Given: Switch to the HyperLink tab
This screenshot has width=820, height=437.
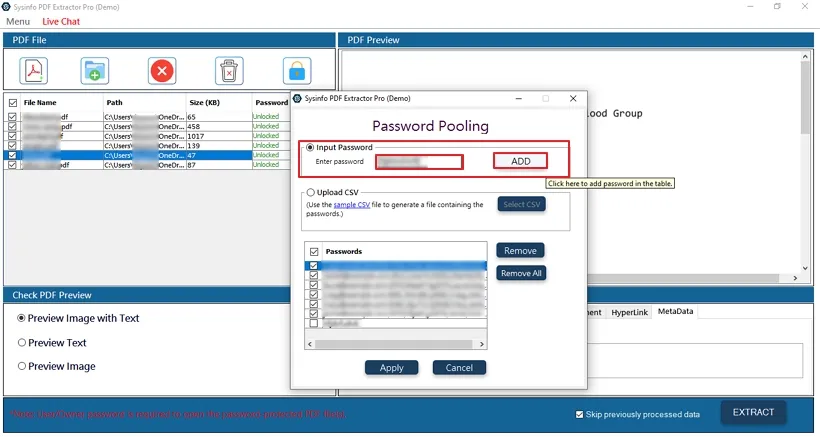Looking at the screenshot, I should pos(630,312).
